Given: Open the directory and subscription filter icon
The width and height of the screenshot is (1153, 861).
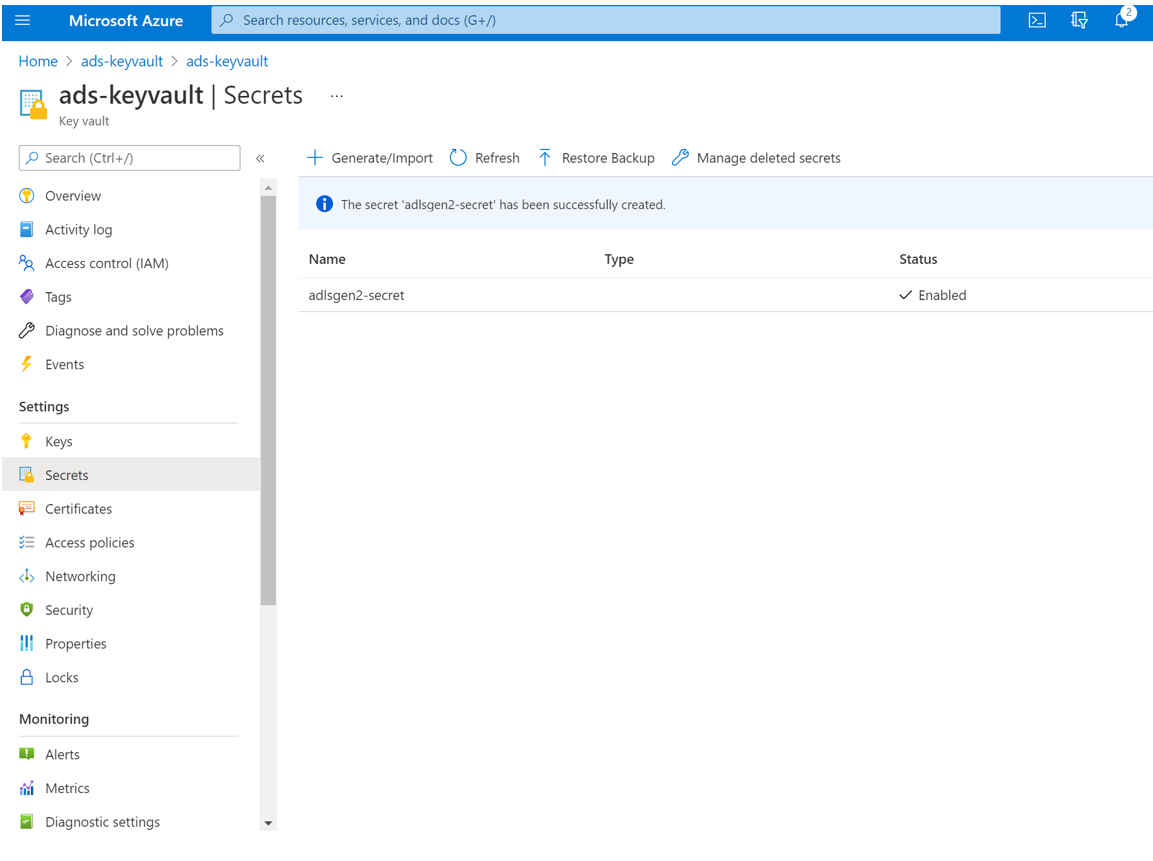Looking at the screenshot, I should point(1079,20).
